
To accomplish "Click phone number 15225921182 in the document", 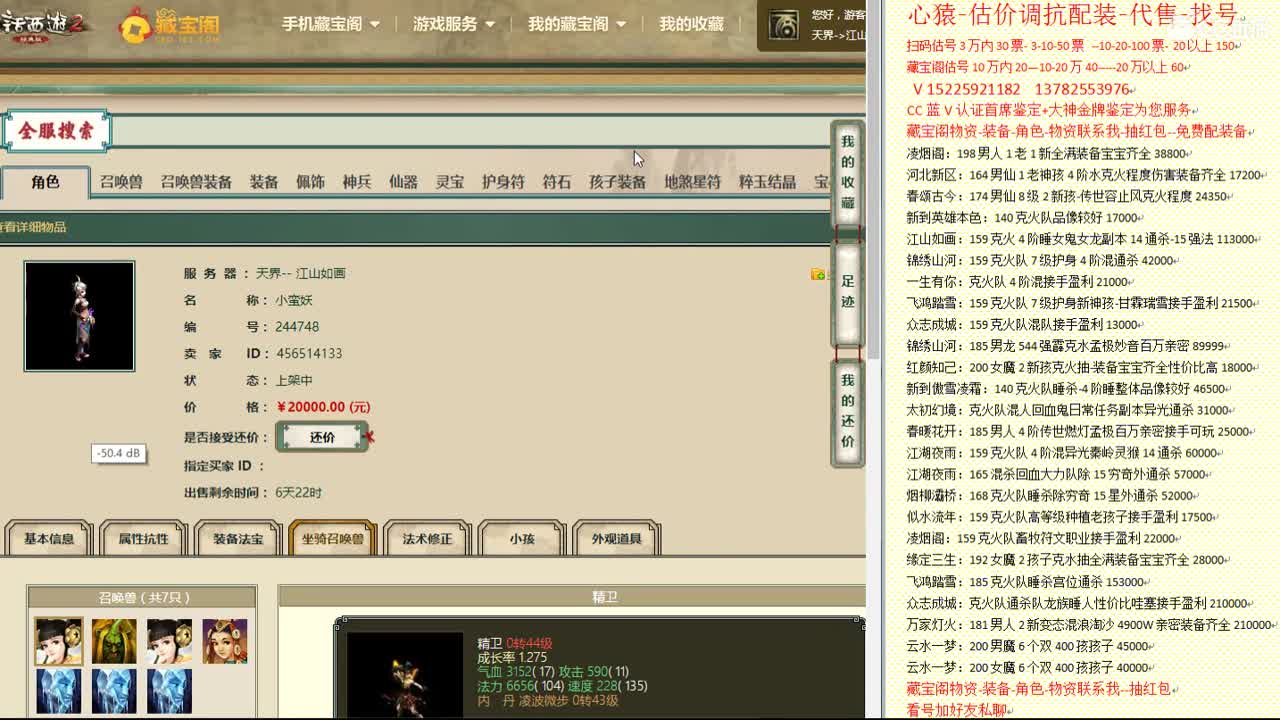I will point(975,89).
